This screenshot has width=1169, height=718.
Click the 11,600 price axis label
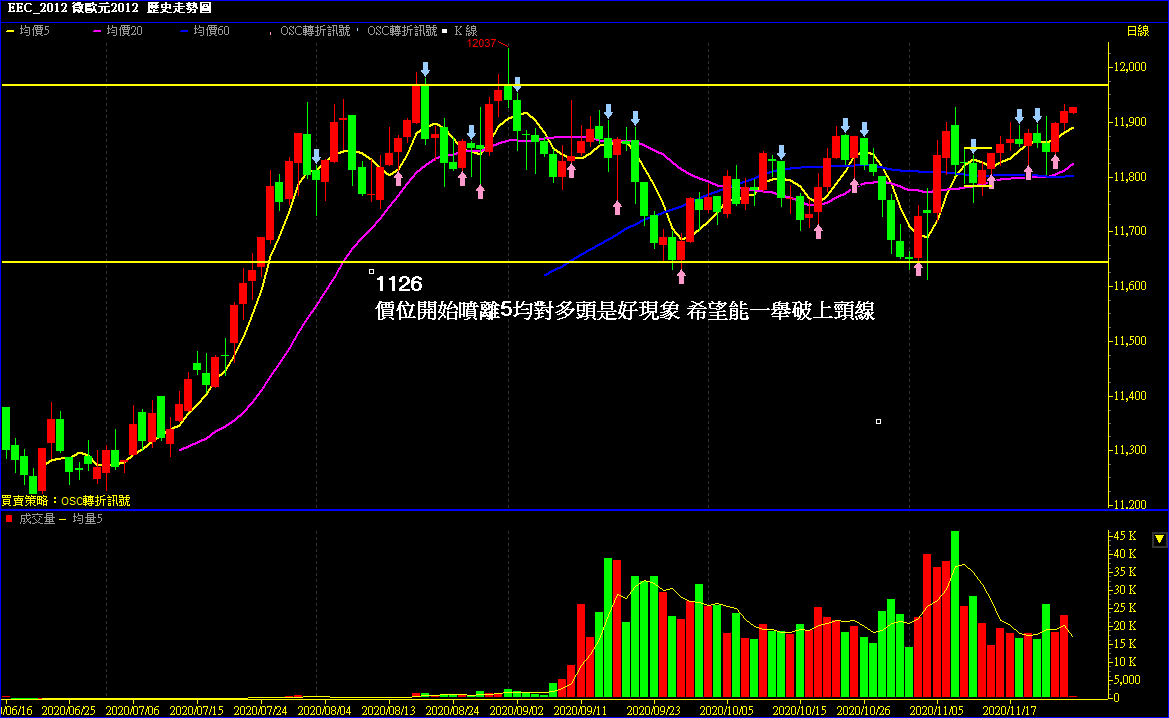[1130, 286]
